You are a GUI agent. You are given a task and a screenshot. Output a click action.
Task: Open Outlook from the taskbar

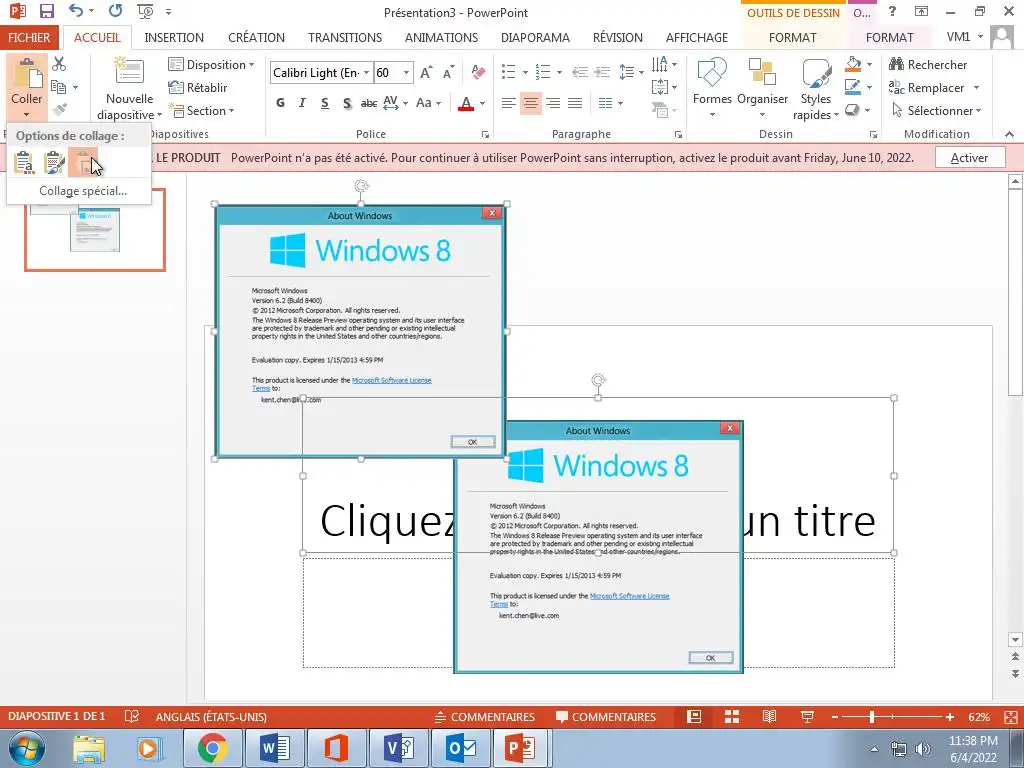pyautogui.click(x=460, y=748)
